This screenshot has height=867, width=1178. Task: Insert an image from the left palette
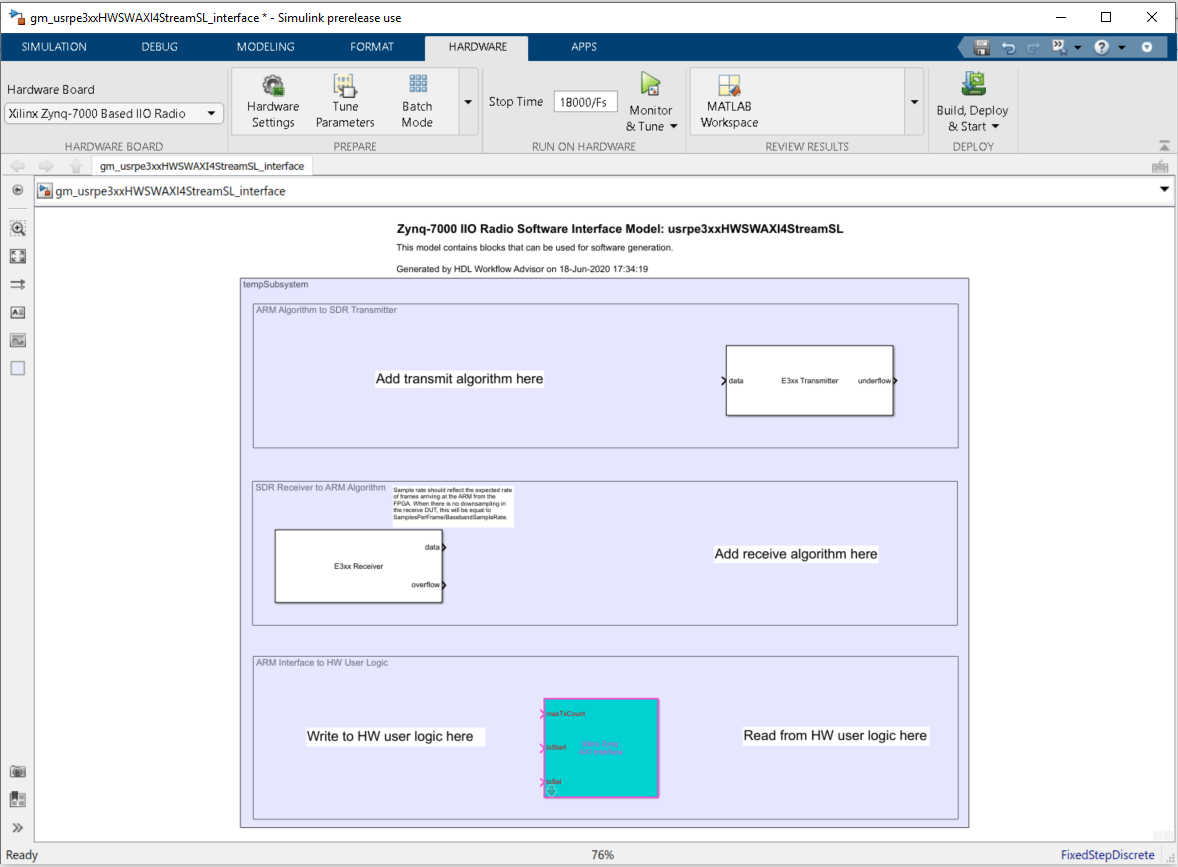pos(17,340)
